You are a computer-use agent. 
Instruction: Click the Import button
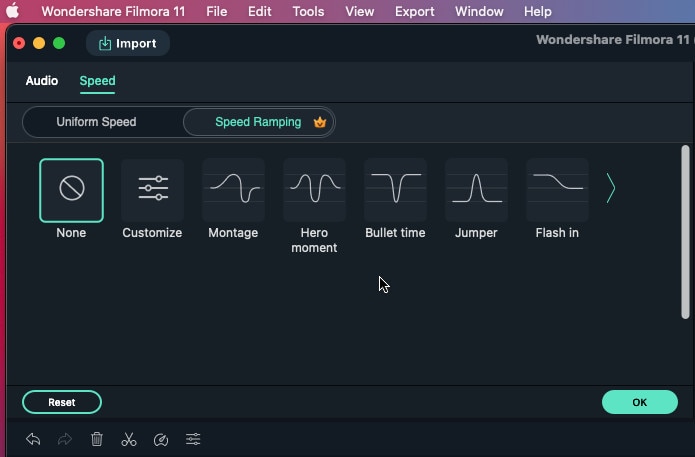coord(127,43)
